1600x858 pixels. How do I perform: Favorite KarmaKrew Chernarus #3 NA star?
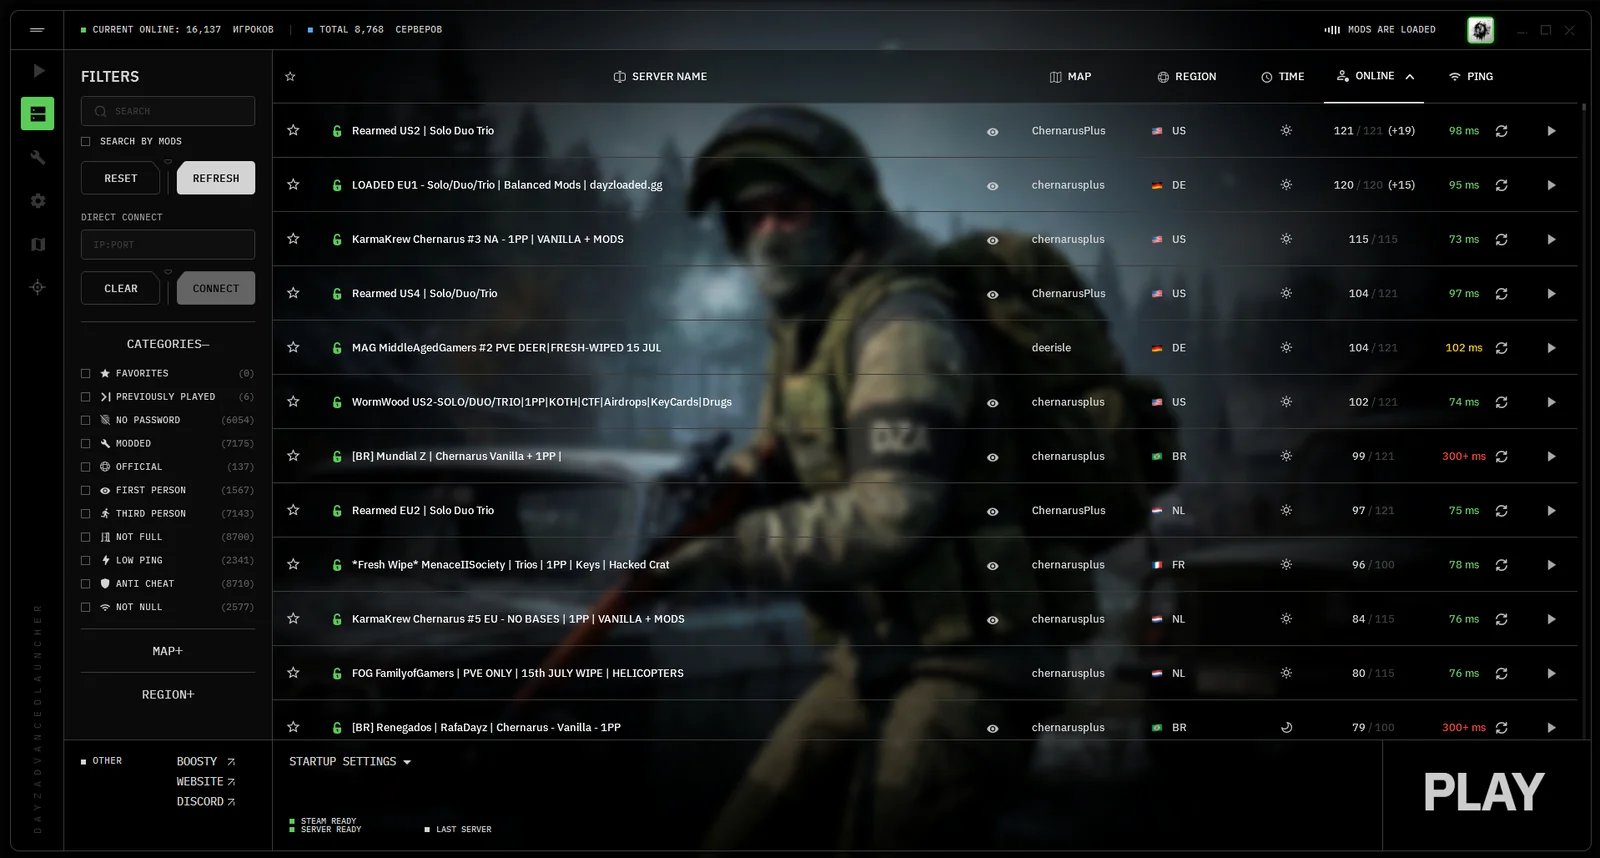(293, 239)
